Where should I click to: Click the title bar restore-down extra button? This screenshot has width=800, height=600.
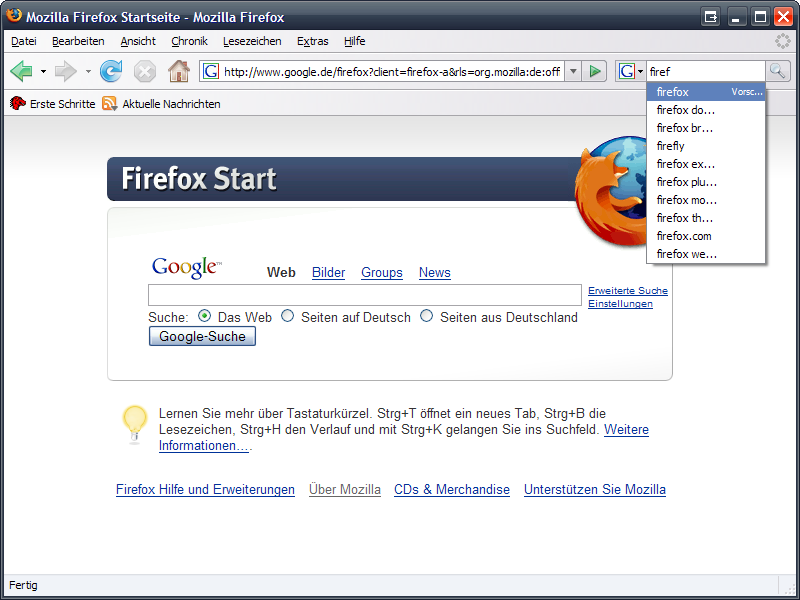[710, 17]
